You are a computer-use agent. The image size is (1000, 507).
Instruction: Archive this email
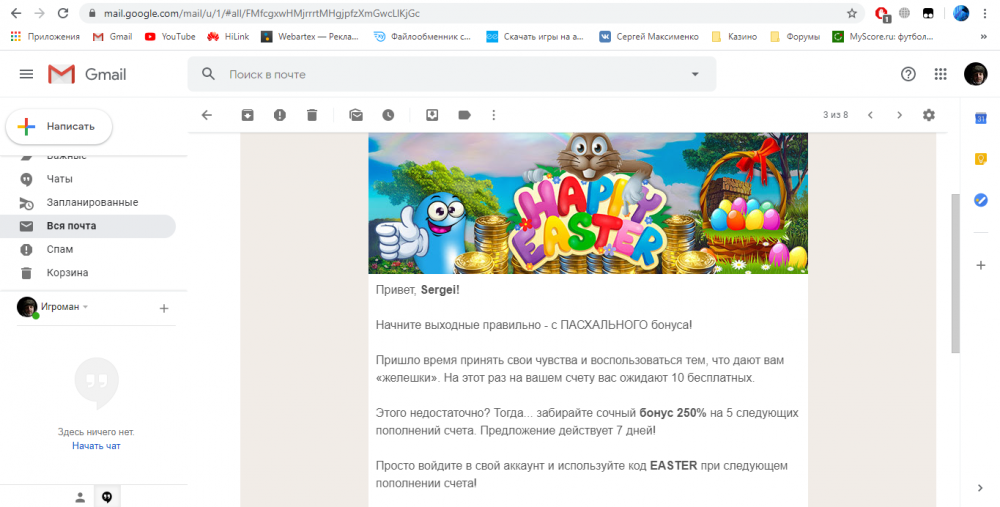[x=247, y=115]
